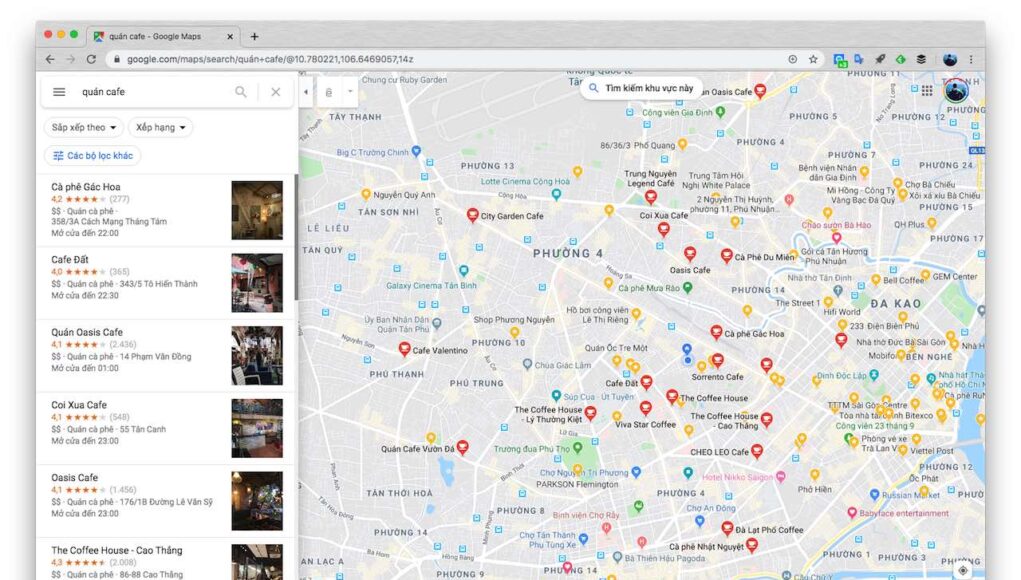This screenshot has width=1021, height=580.
Task: Open print dropdown arrow beside printer icon
Action: (x=350, y=91)
